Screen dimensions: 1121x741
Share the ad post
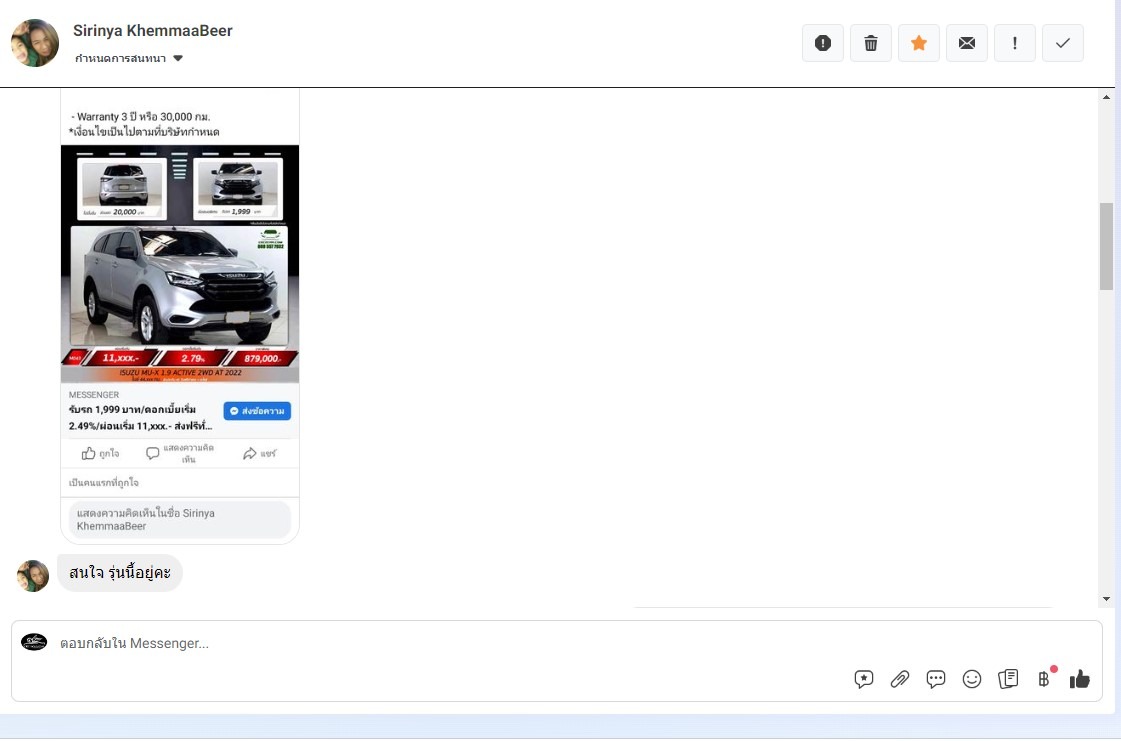259,453
